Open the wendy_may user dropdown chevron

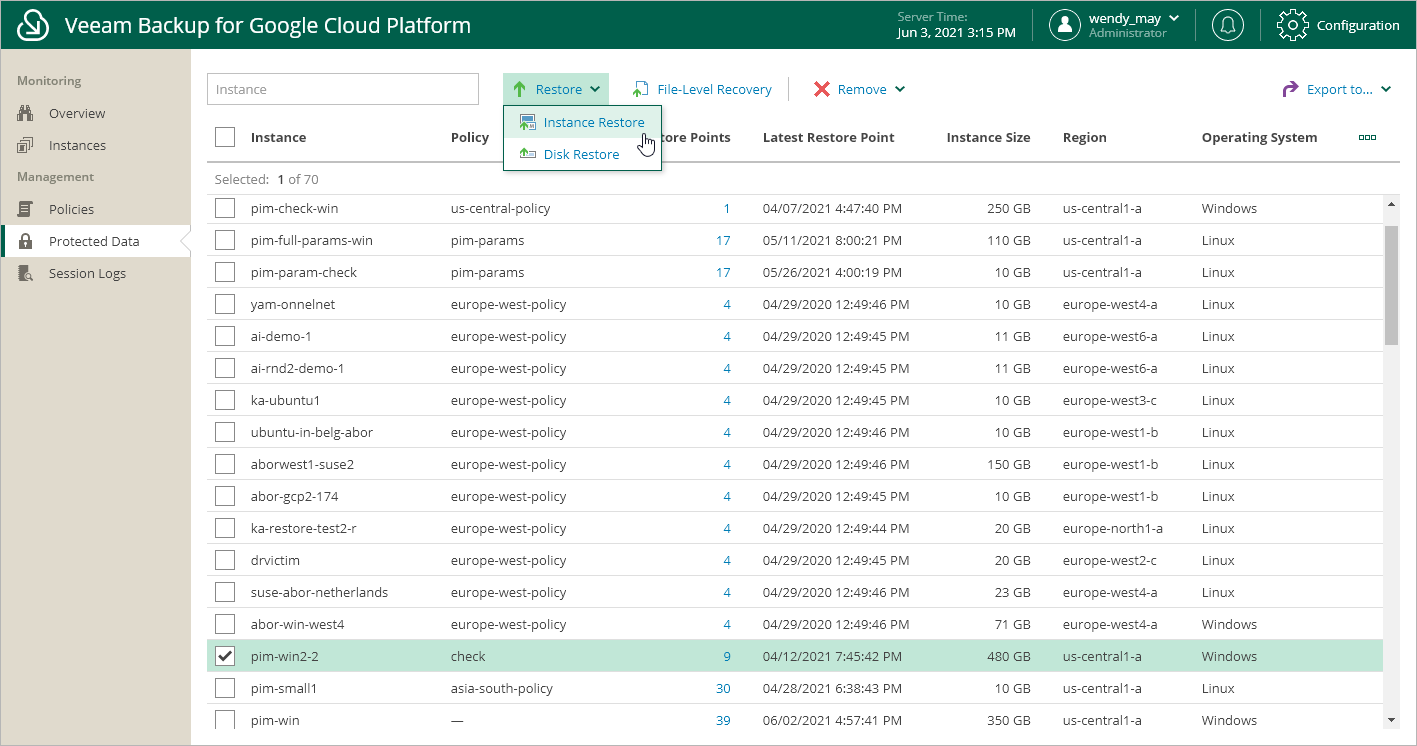tap(1174, 18)
